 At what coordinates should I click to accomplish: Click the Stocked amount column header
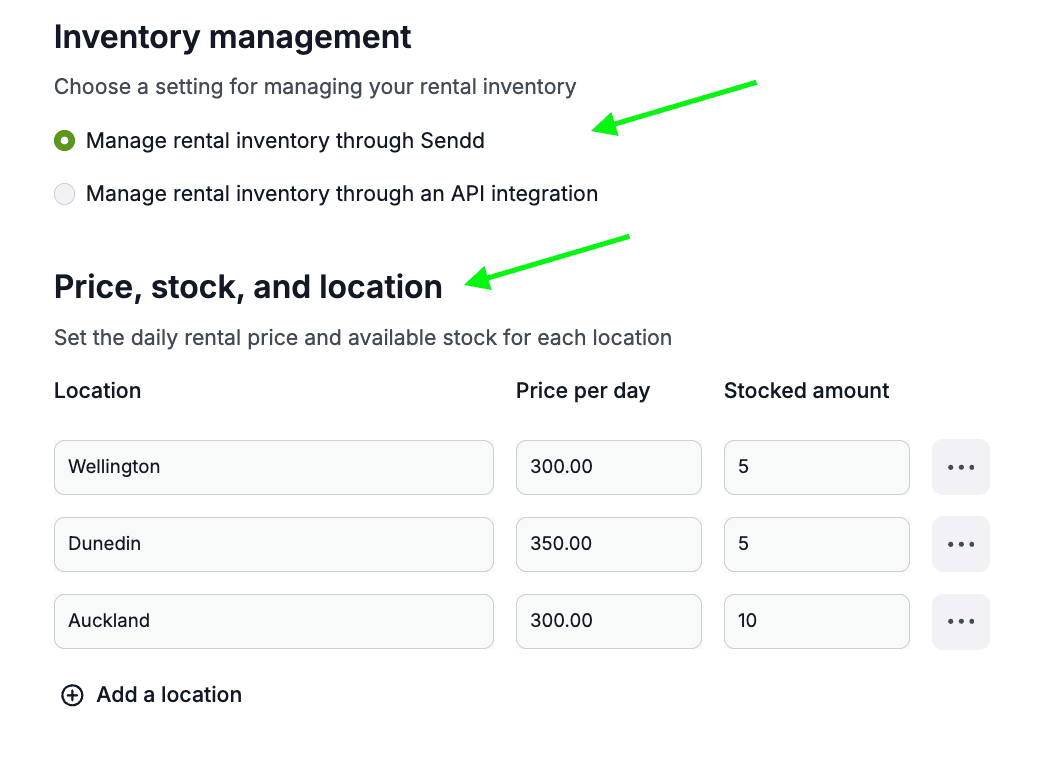coord(806,391)
